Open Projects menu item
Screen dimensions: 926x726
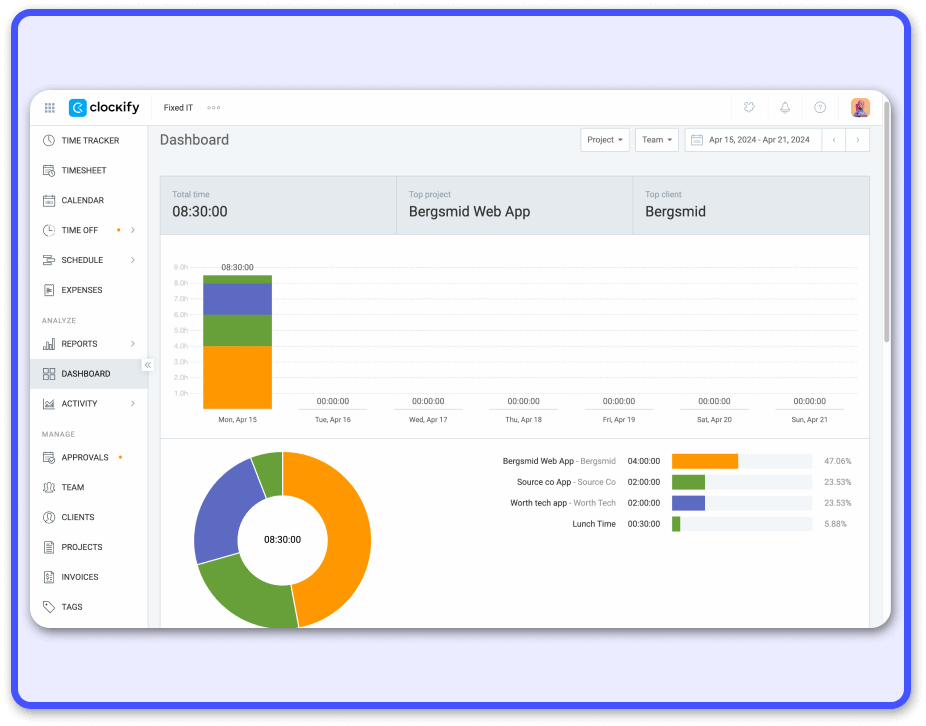click(x=89, y=547)
